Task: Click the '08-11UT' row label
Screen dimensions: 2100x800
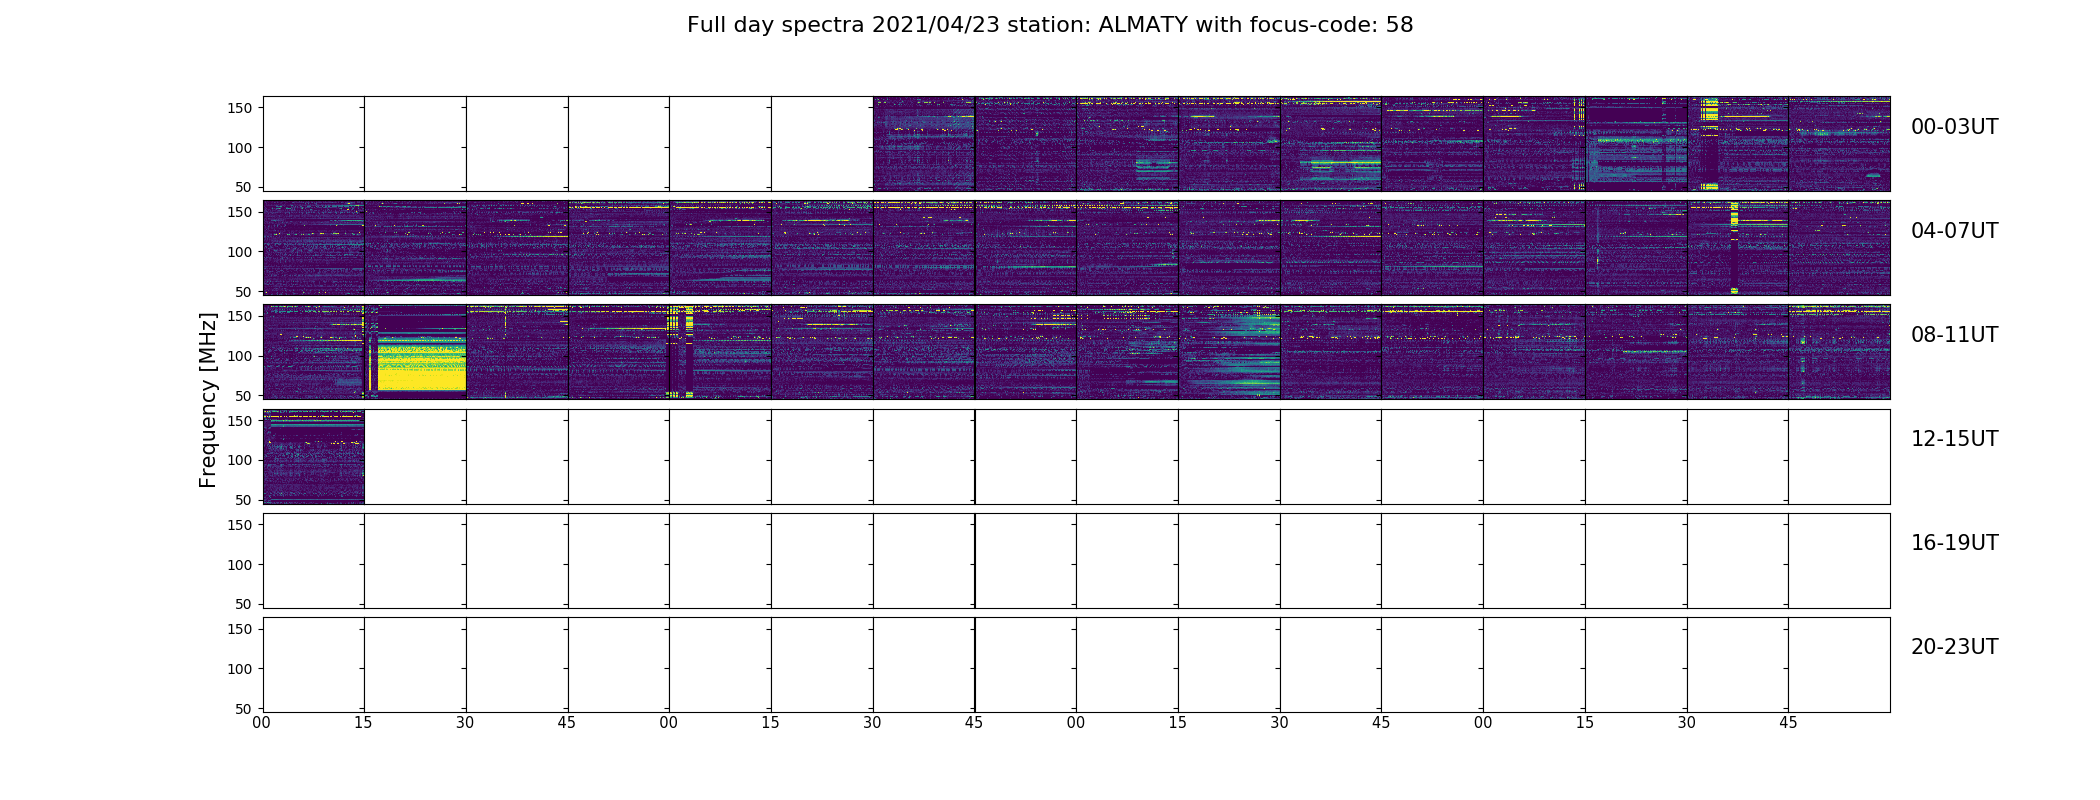Action: (1954, 335)
